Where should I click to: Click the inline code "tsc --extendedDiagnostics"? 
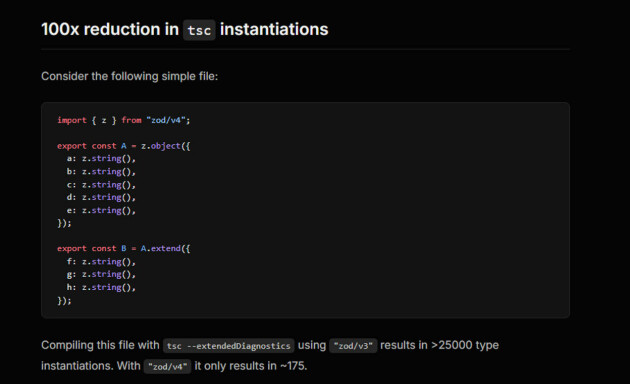pyautogui.click(x=229, y=345)
